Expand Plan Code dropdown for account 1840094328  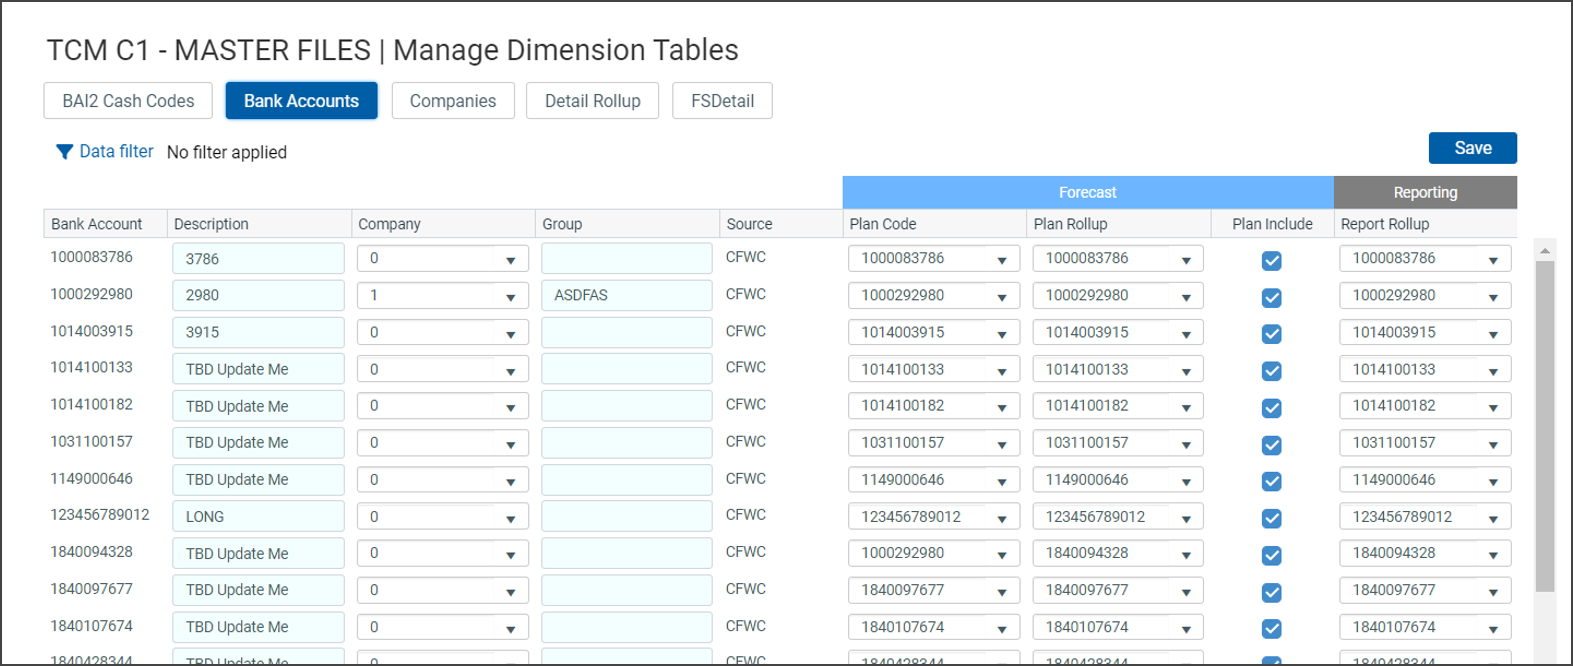(934, 553)
